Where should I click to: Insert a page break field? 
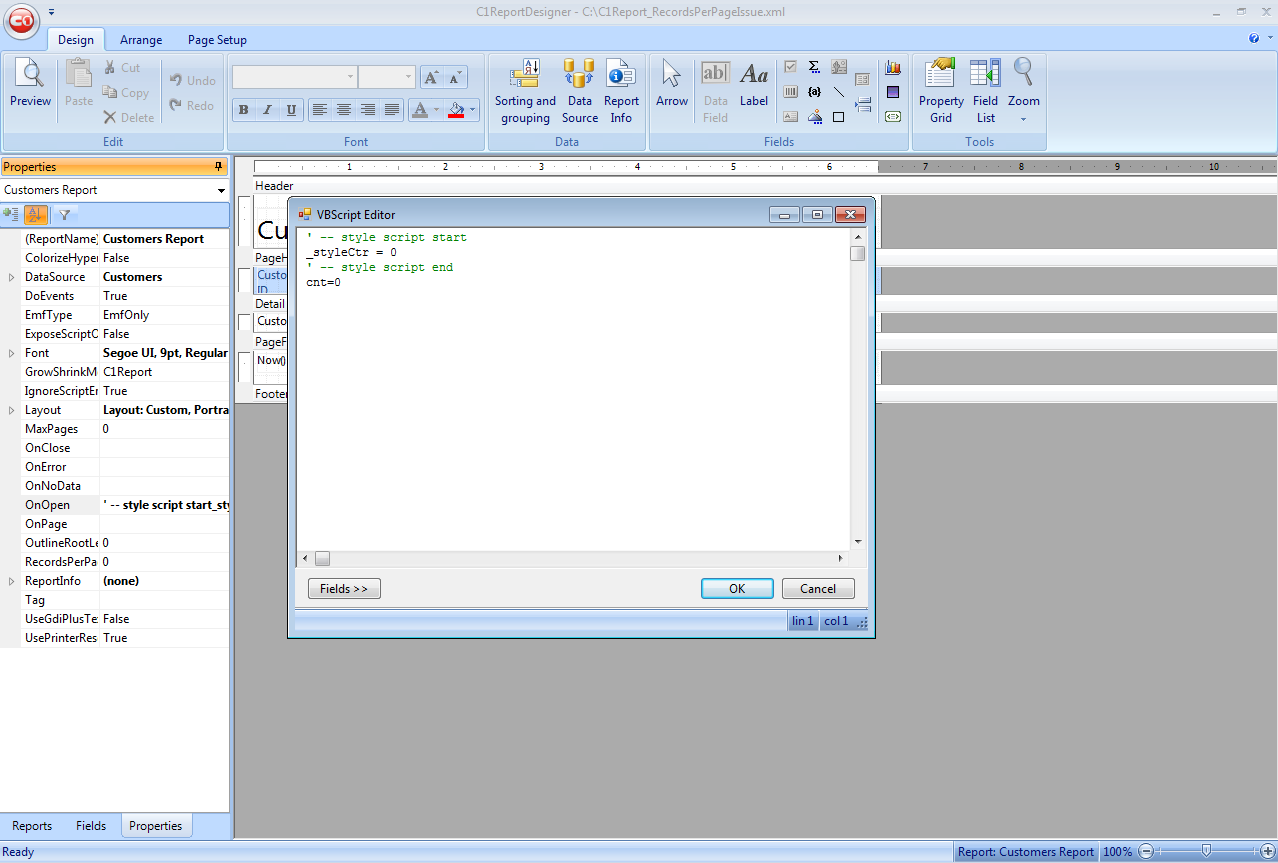[863, 104]
